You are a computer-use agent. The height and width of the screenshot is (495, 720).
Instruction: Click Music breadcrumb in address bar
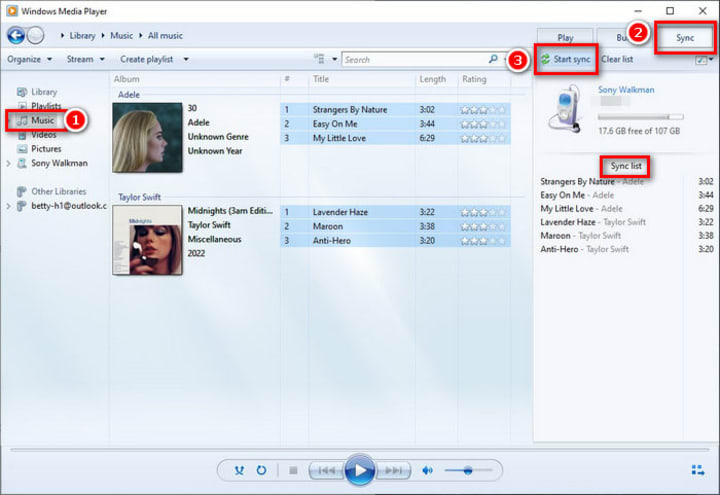tap(121, 35)
